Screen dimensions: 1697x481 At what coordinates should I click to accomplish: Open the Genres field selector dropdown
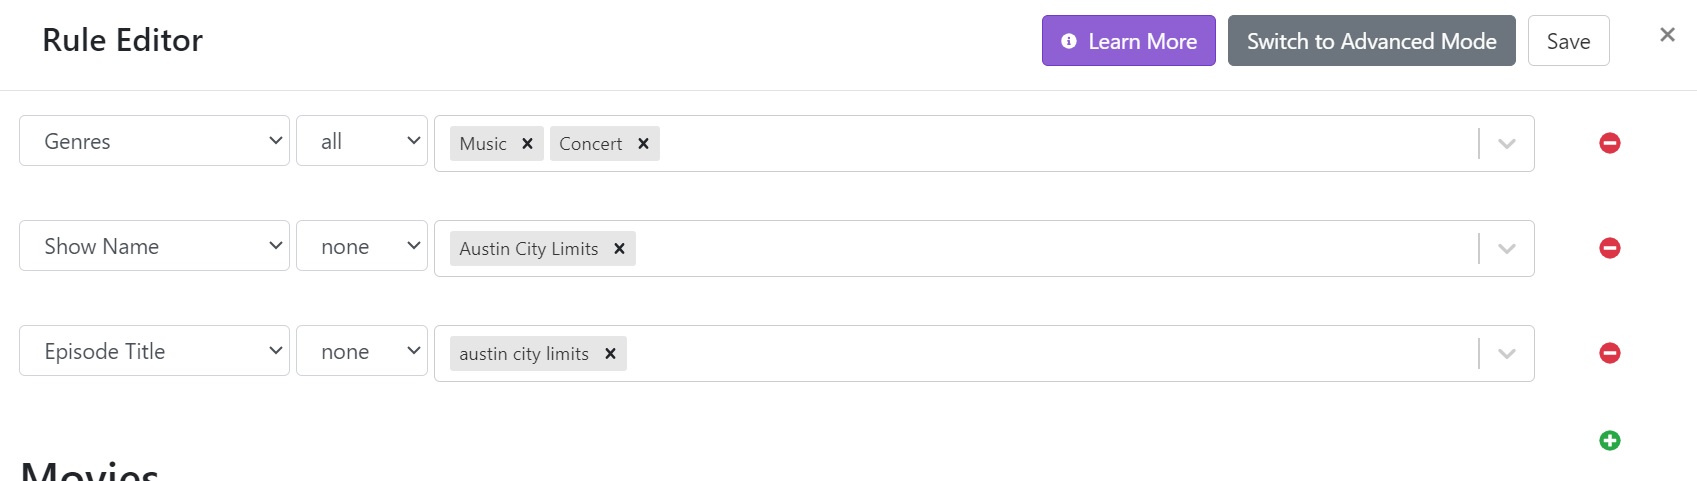pos(154,141)
